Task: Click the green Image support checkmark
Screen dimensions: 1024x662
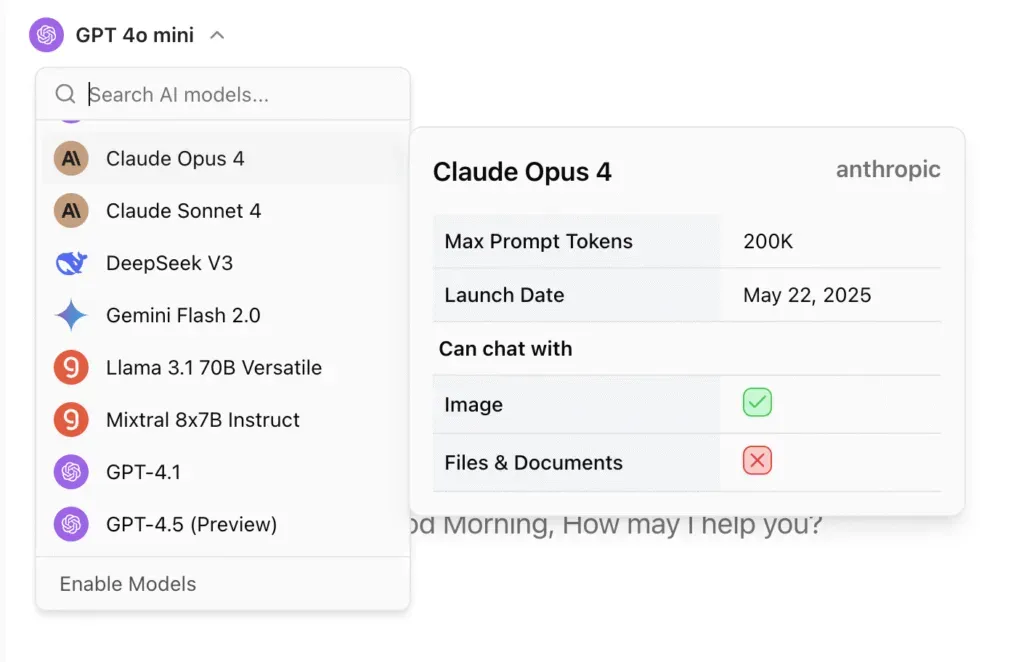Action: click(x=757, y=403)
